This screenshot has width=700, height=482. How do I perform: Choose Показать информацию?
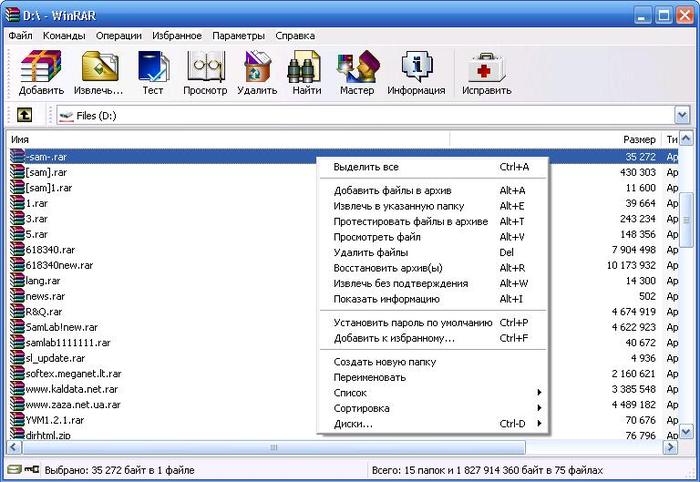coord(432,299)
